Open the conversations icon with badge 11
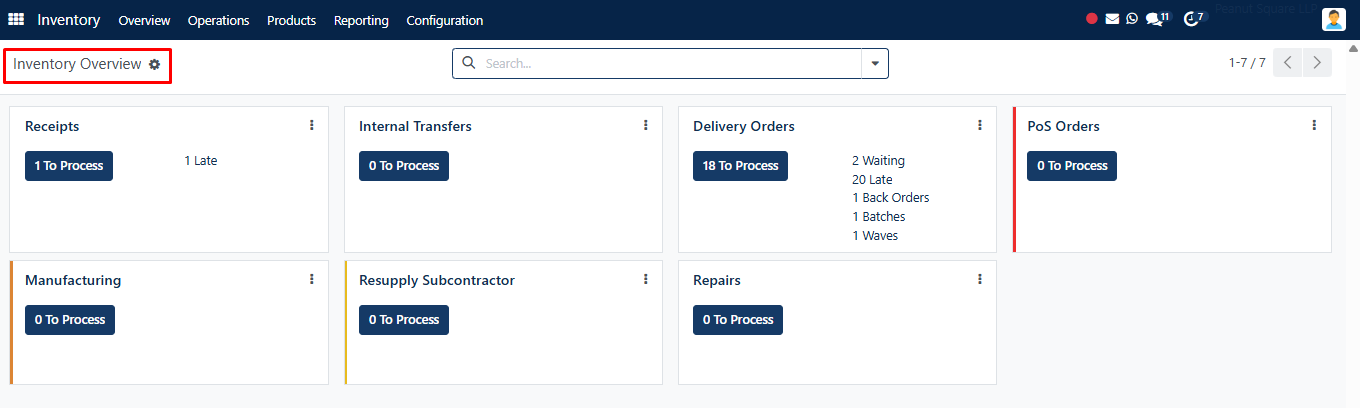 coord(1157,19)
